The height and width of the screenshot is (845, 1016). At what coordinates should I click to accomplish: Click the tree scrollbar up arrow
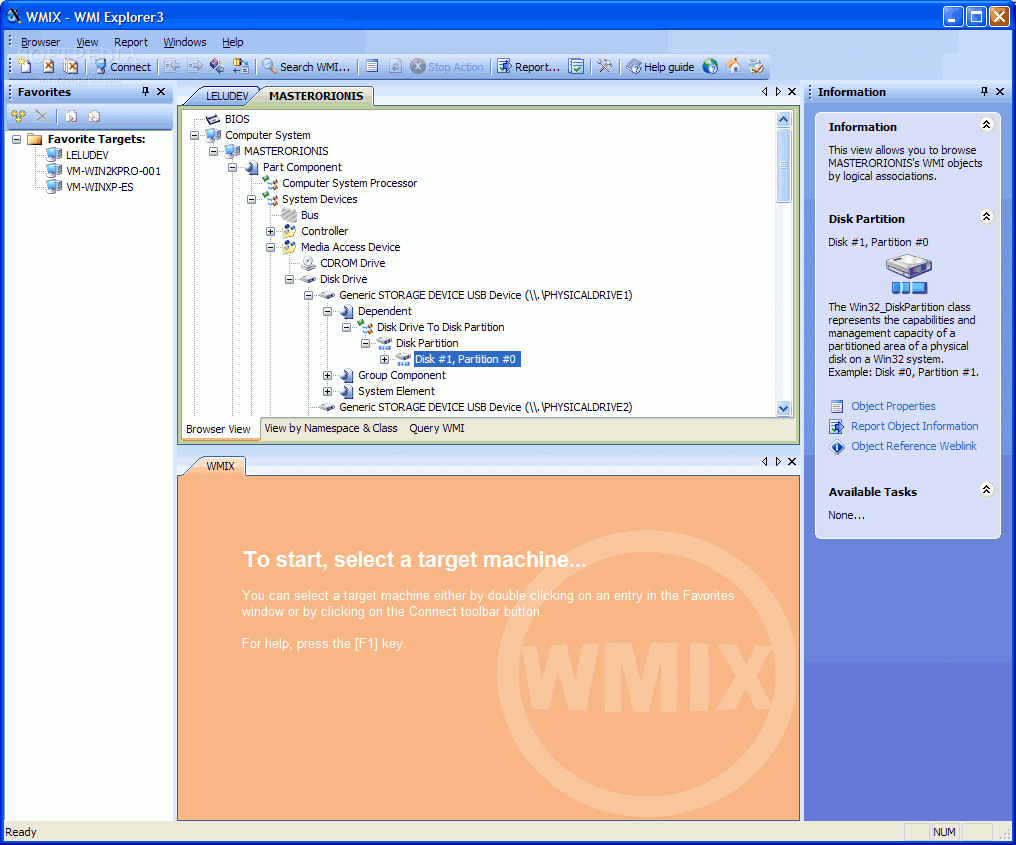coord(783,119)
